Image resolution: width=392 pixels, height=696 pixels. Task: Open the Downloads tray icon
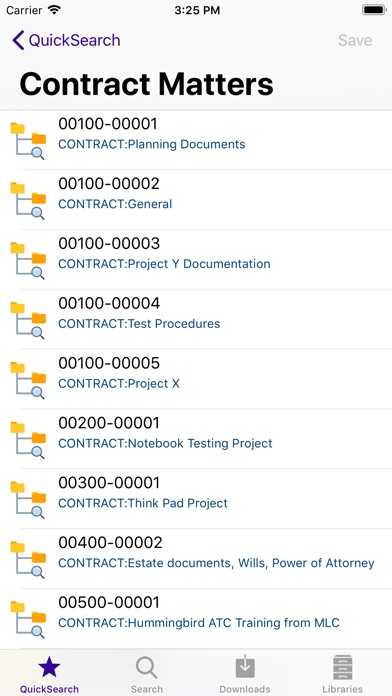[x=245, y=667]
